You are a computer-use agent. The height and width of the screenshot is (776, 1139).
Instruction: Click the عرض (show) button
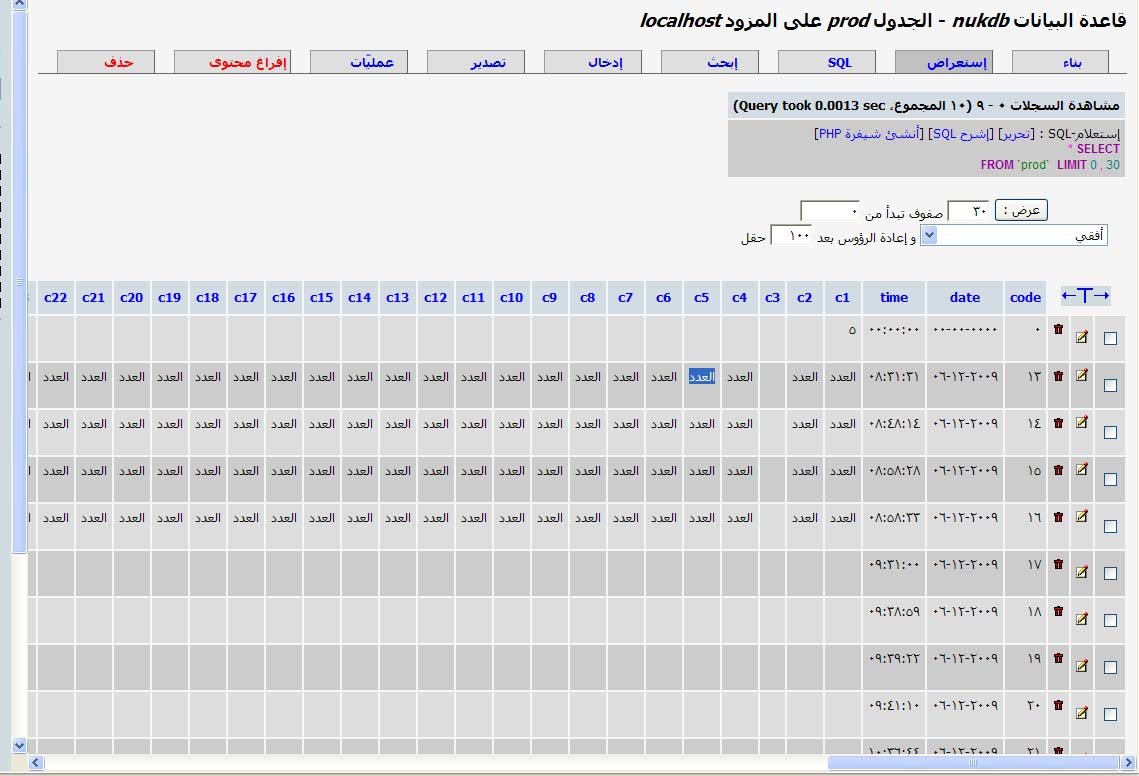(1021, 210)
